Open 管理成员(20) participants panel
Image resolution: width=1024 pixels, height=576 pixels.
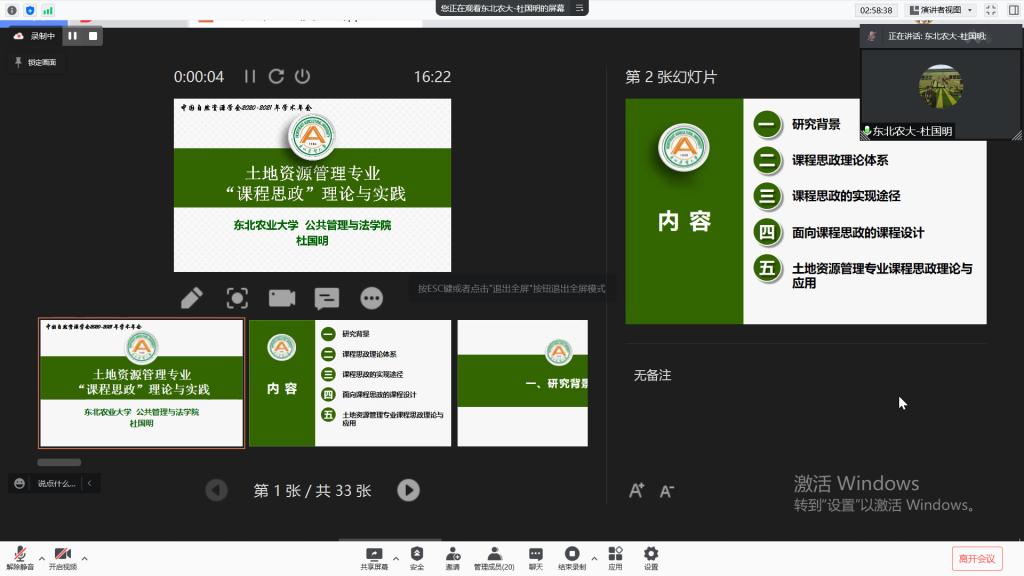click(x=494, y=555)
